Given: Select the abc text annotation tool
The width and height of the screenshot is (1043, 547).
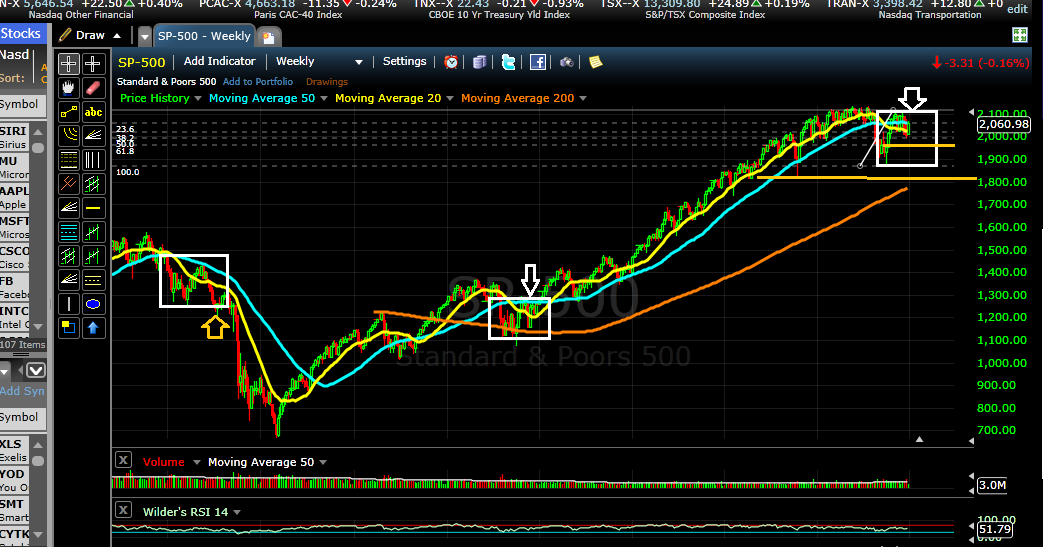Looking at the screenshot, I should pos(93,112).
